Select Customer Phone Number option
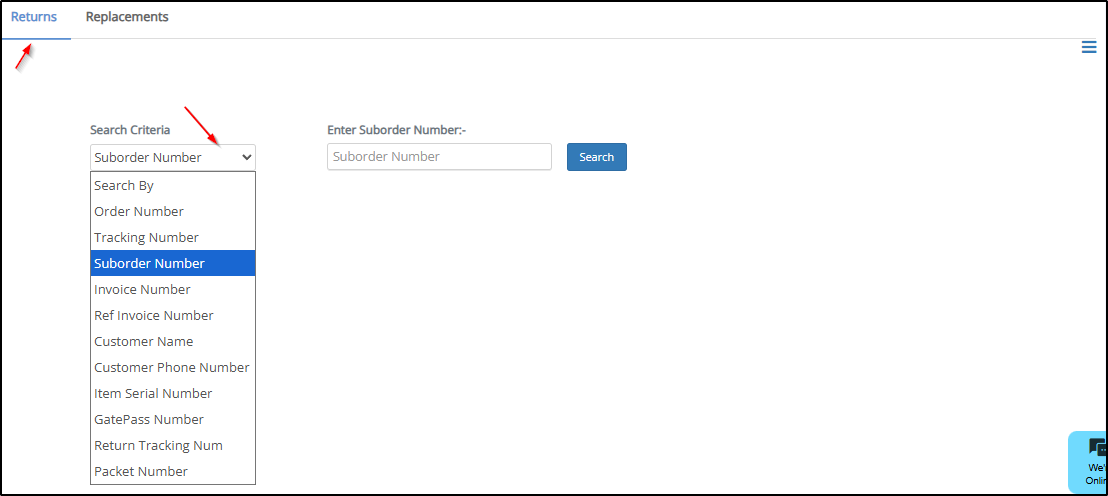Image resolution: width=1108 pixels, height=496 pixels. coord(172,367)
